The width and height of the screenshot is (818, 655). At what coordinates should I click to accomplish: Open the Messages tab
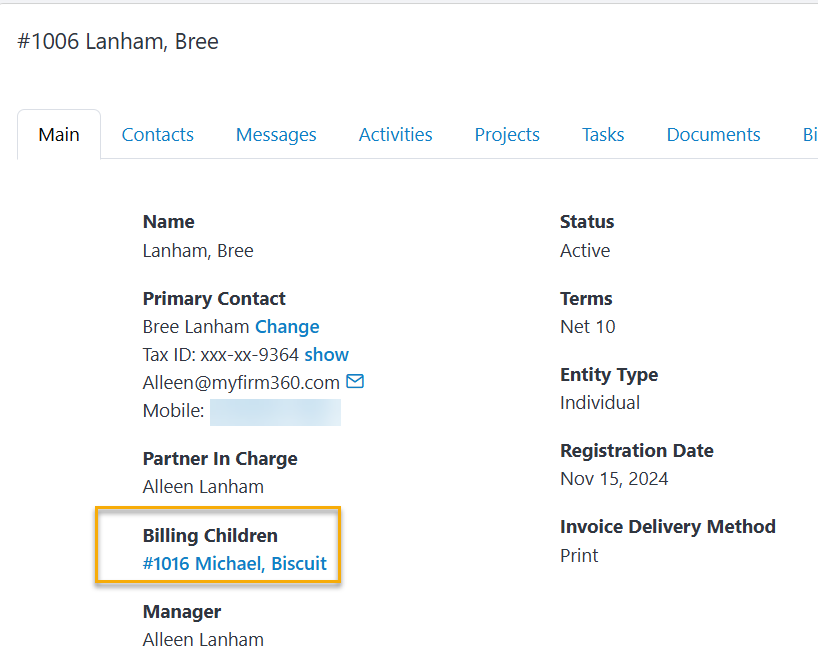[x=276, y=134]
